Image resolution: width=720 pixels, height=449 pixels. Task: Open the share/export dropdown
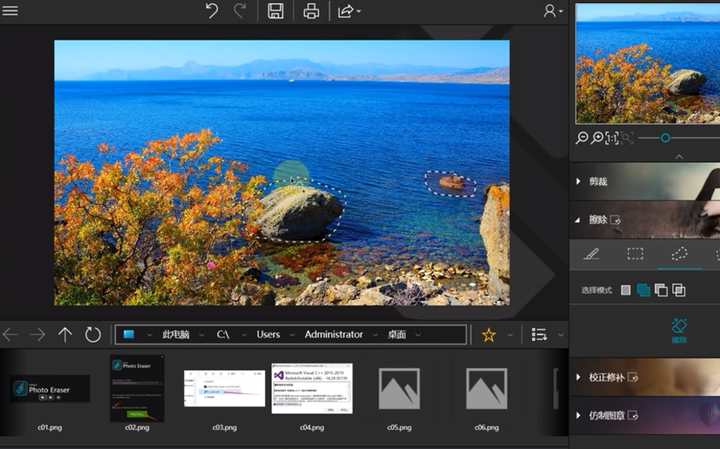pos(348,11)
